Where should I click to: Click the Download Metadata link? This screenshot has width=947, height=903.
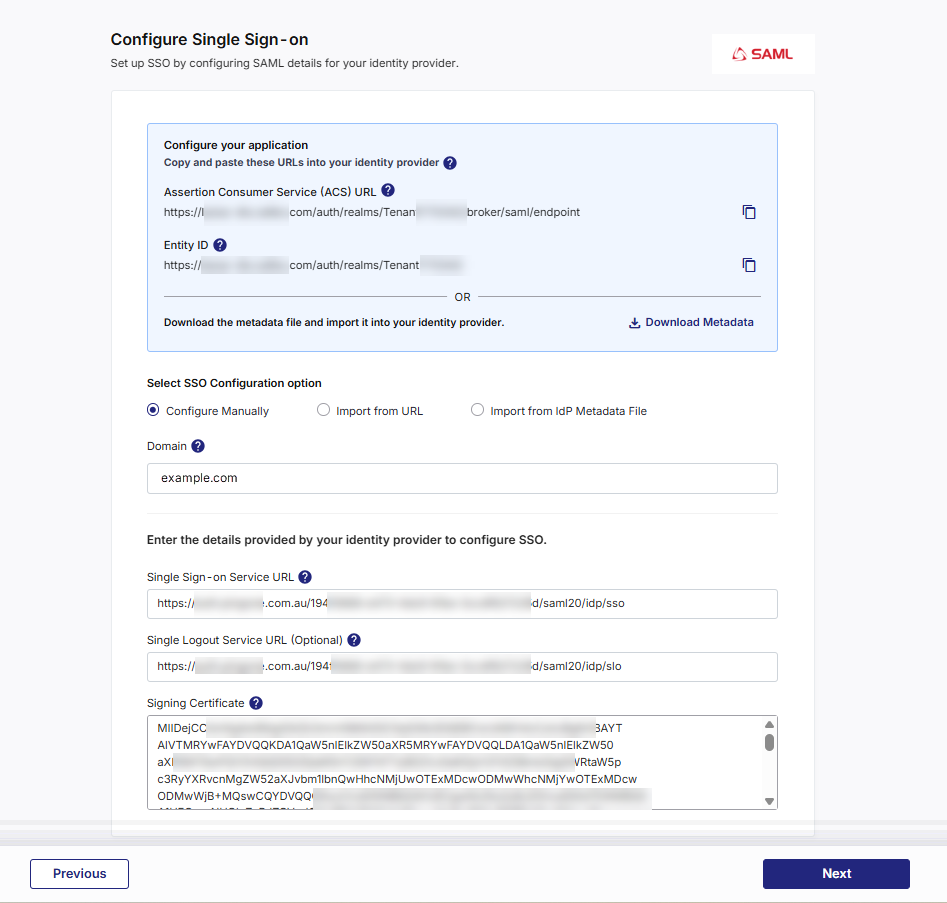coord(697,322)
